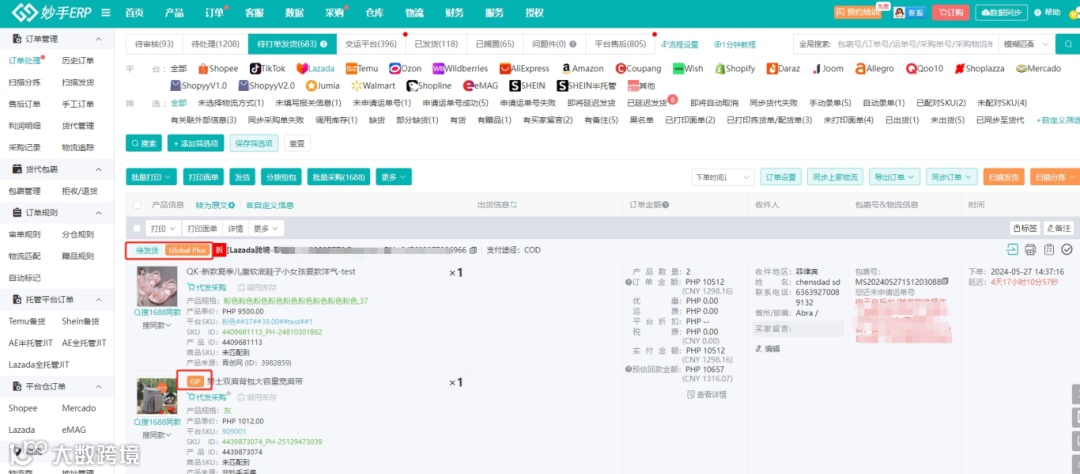Filter by Wildberries platform

pos(460,68)
